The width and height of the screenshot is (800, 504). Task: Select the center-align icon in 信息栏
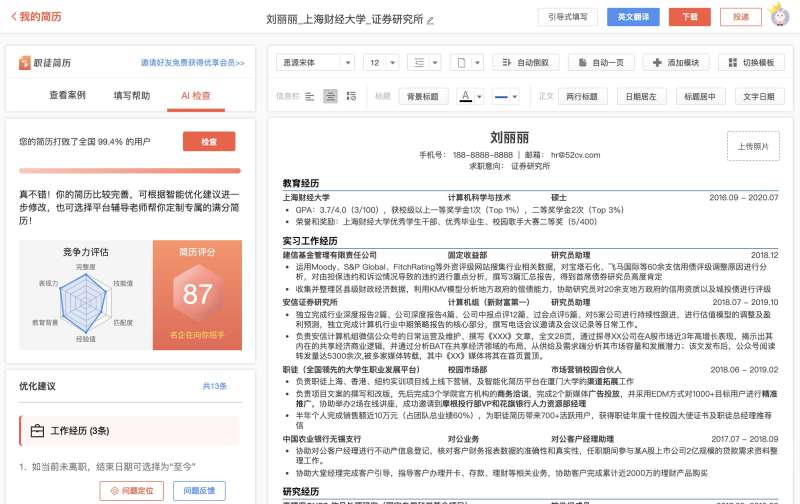(x=331, y=96)
